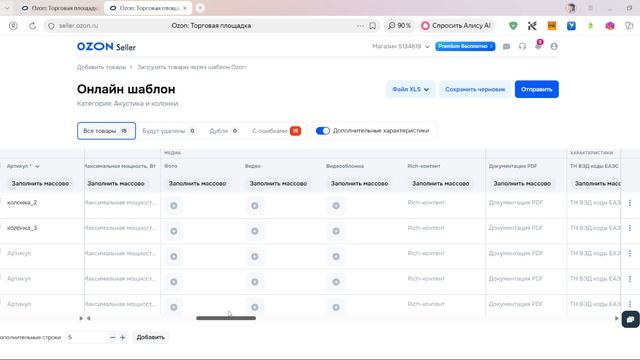640x360 pixels.
Task: Click Заполнить массово under Видео
Action: pyautogui.click(x=278, y=184)
